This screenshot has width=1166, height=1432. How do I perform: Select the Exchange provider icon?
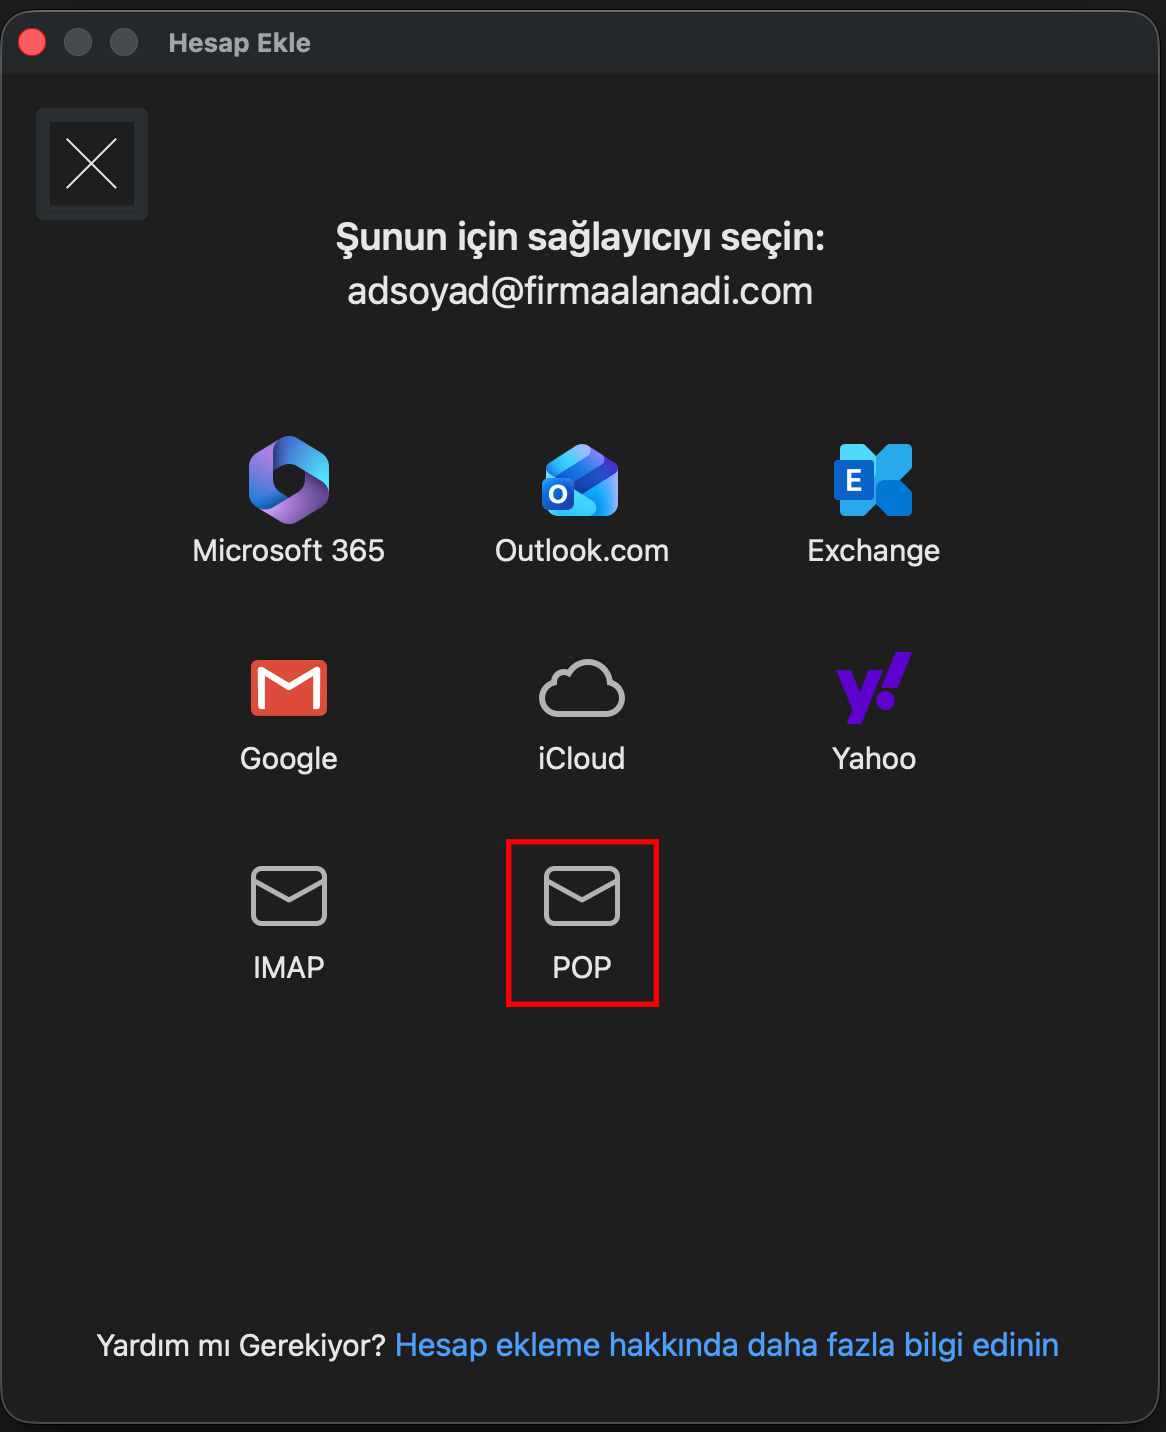pos(873,479)
